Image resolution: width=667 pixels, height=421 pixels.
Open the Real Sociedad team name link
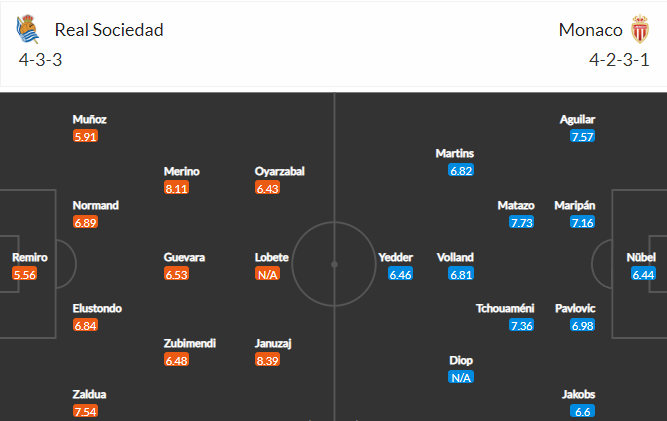coord(109,30)
